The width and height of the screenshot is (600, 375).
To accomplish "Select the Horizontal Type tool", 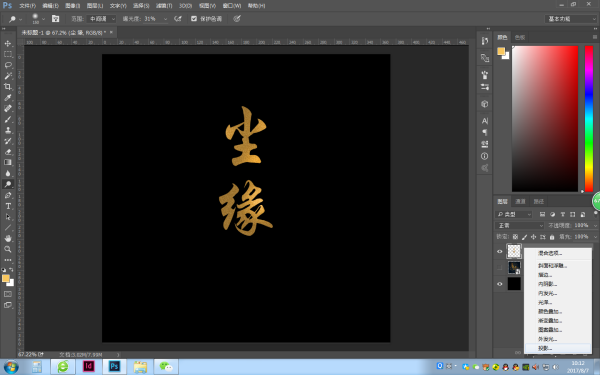I will pyautogui.click(x=8, y=206).
